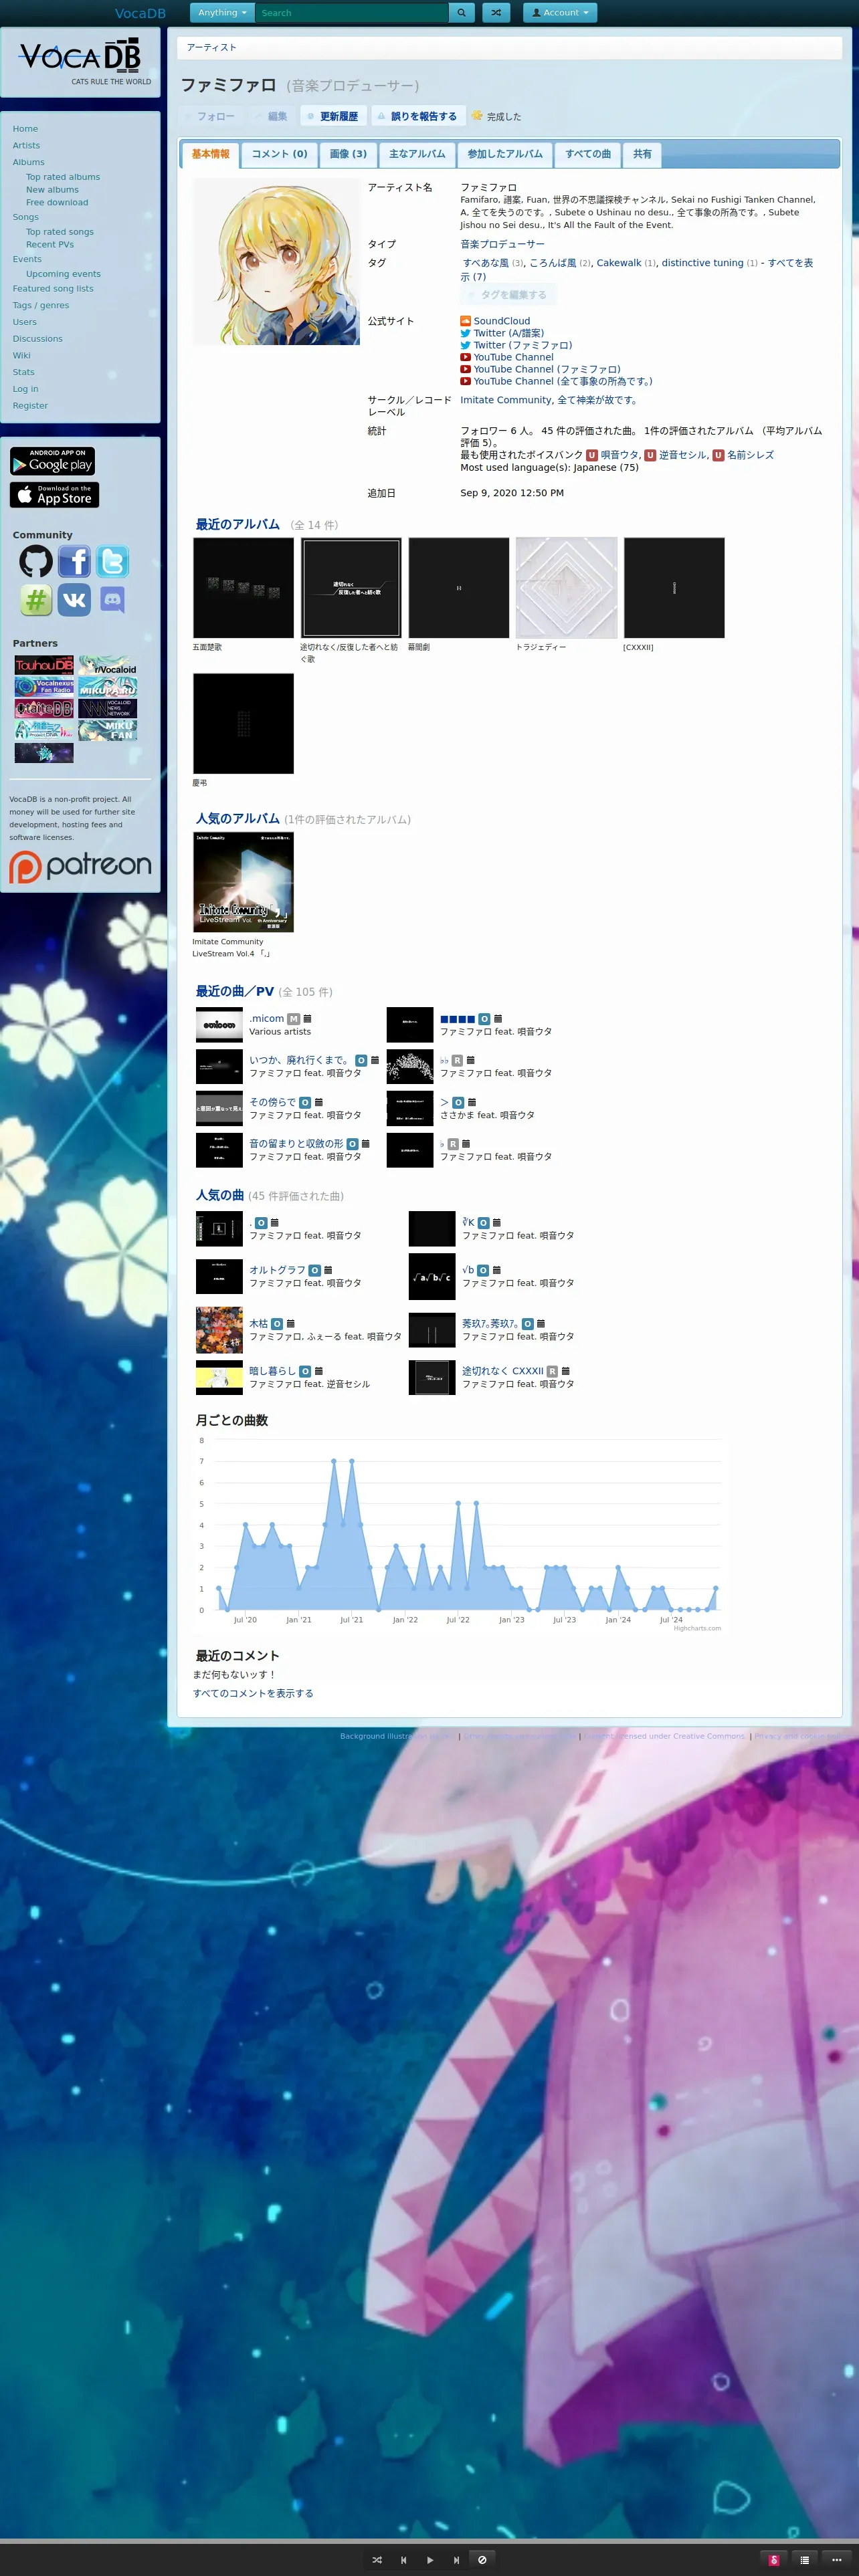Open the IRC hashtag community icon
Screen dimensions: 859x2576
[36, 600]
